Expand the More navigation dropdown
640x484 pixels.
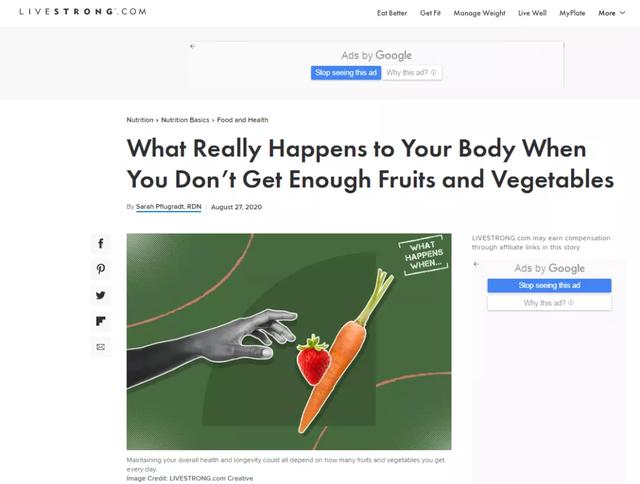pos(611,13)
